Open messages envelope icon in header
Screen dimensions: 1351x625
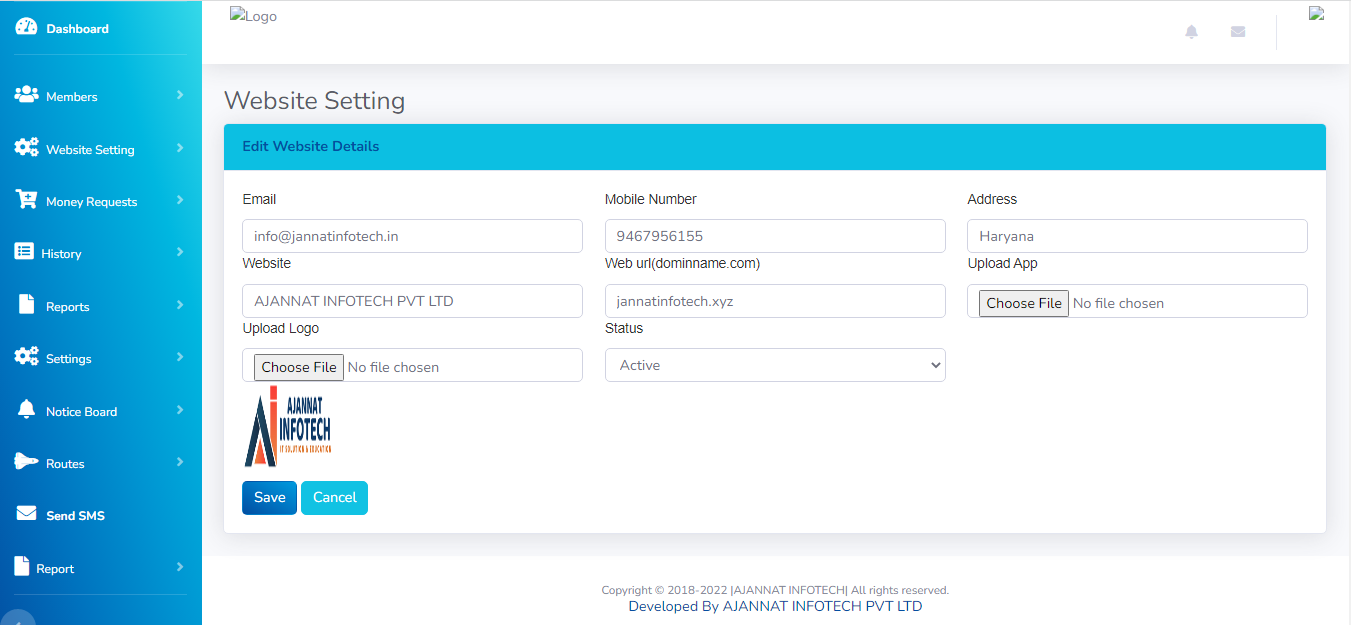(x=1238, y=32)
